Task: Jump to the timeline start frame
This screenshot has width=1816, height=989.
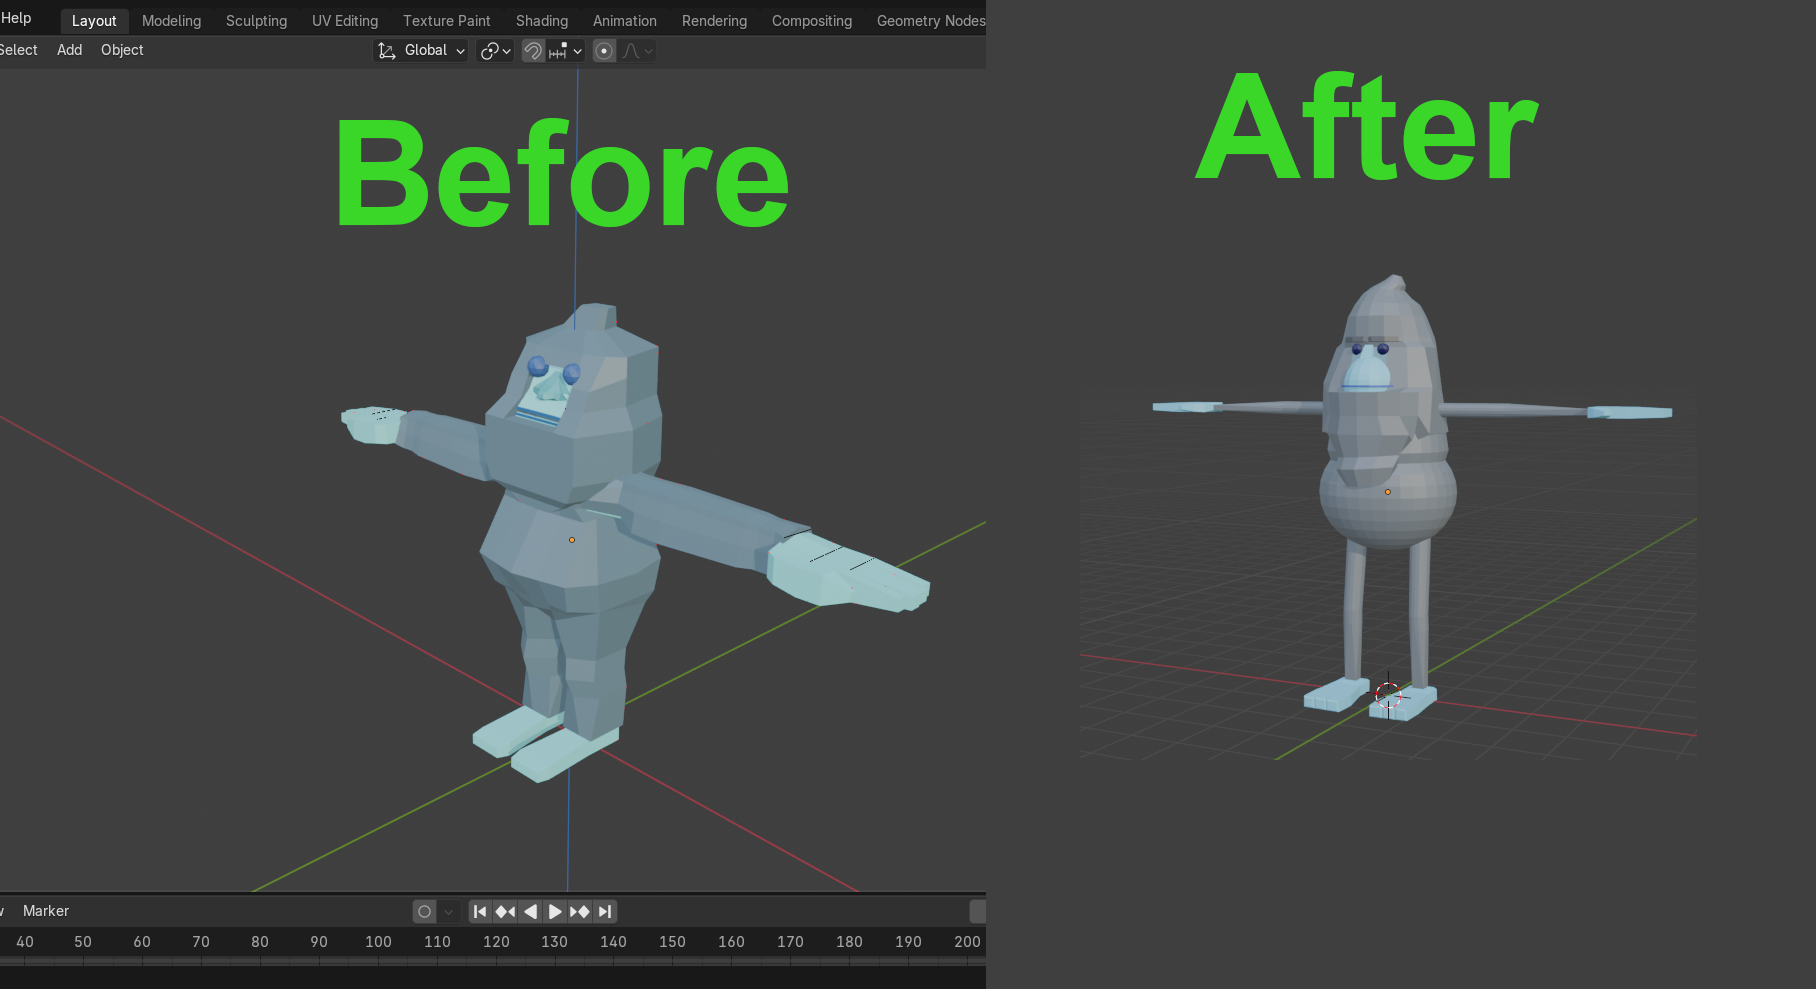Action: pyautogui.click(x=480, y=912)
